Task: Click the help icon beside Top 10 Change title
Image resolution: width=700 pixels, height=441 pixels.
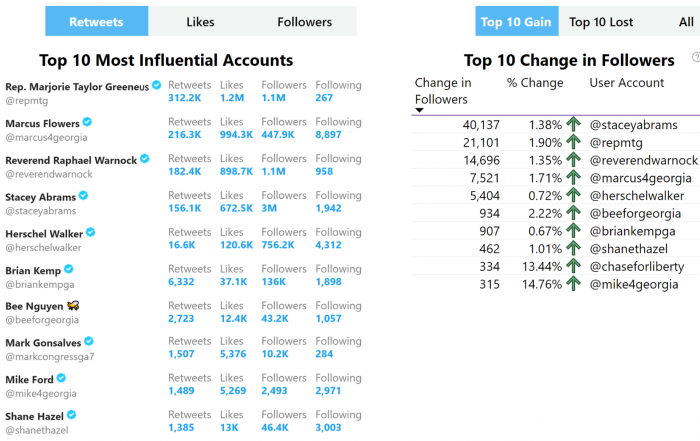Action: 696,57
